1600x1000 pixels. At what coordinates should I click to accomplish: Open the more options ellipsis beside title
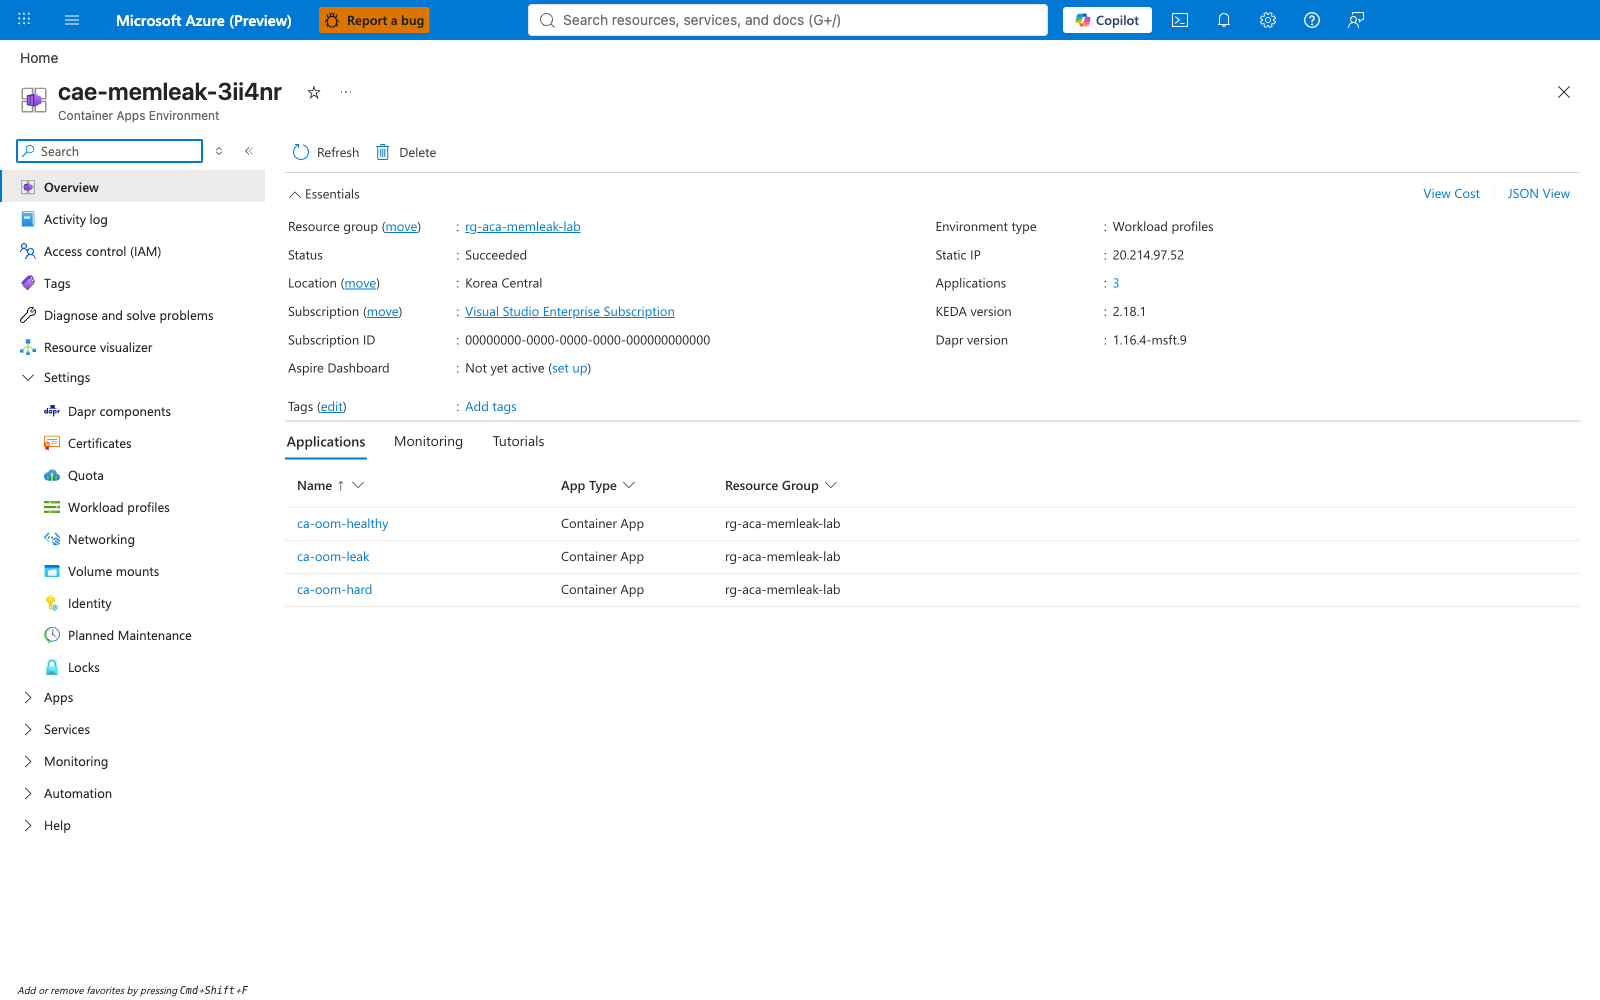pyautogui.click(x=346, y=92)
